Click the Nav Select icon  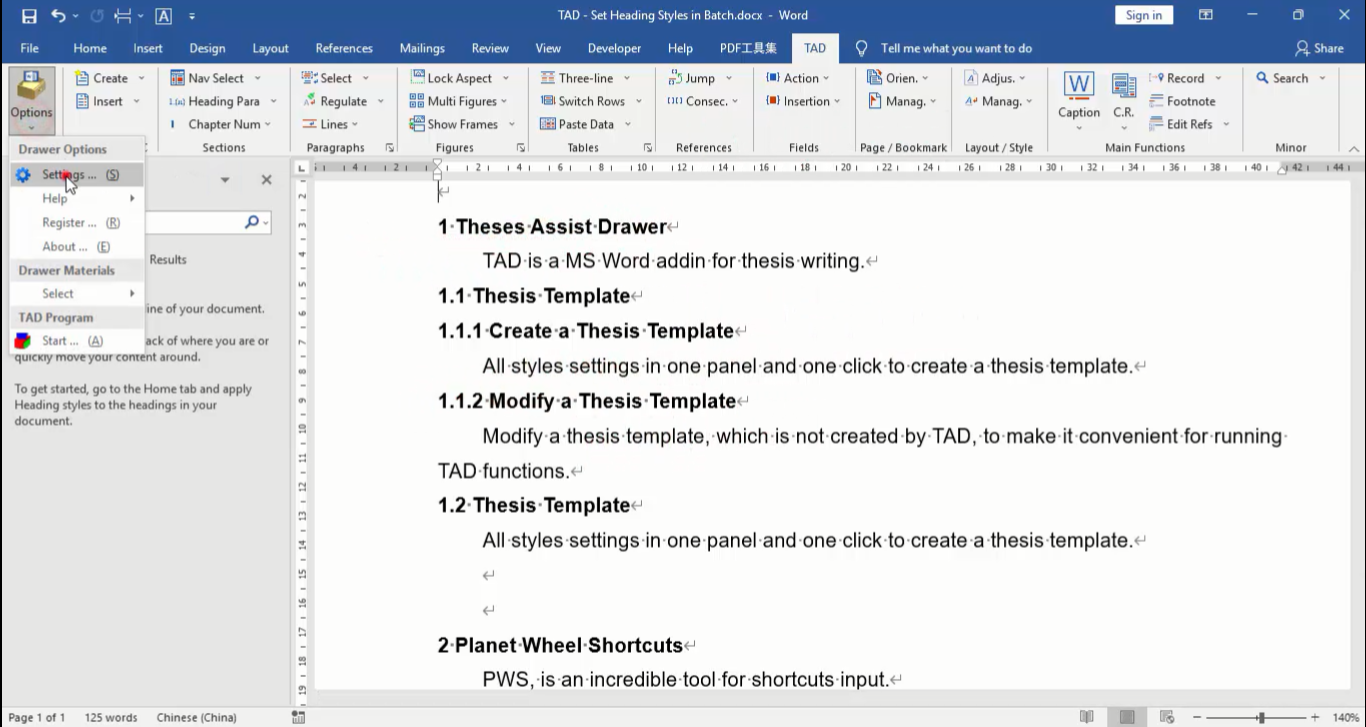(177, 78)
